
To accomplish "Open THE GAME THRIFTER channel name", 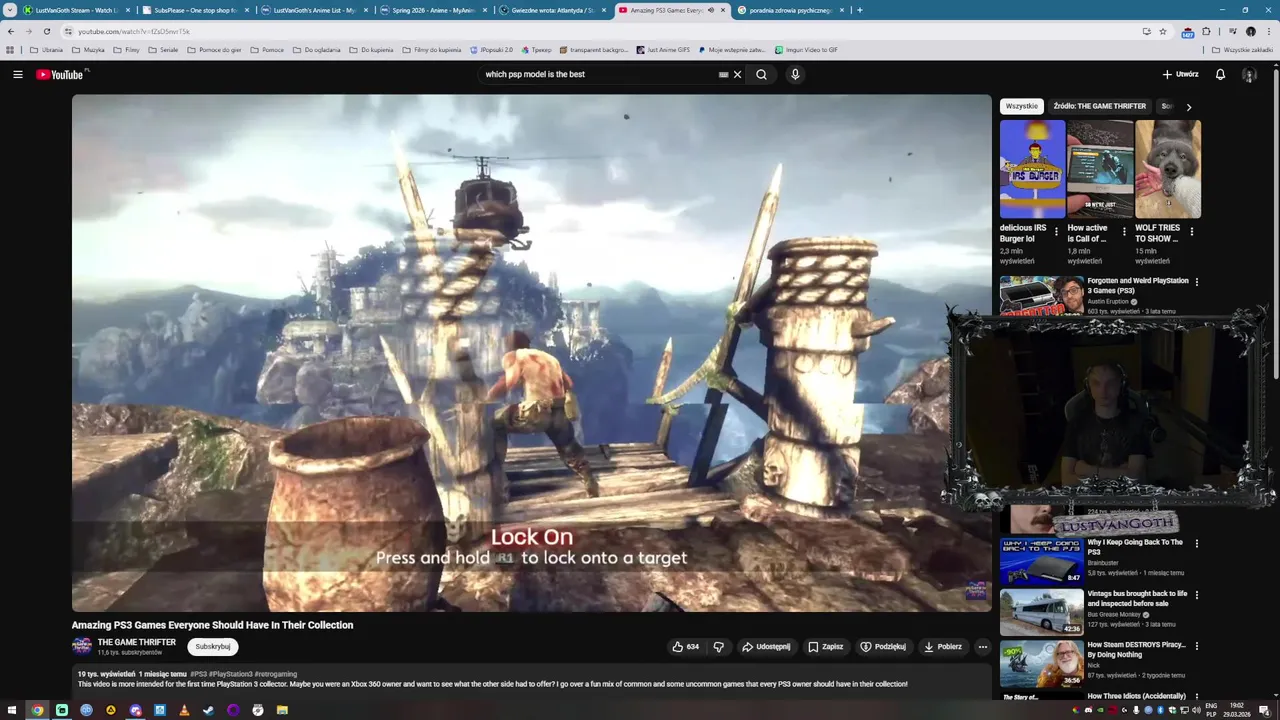I will point(137,642).
